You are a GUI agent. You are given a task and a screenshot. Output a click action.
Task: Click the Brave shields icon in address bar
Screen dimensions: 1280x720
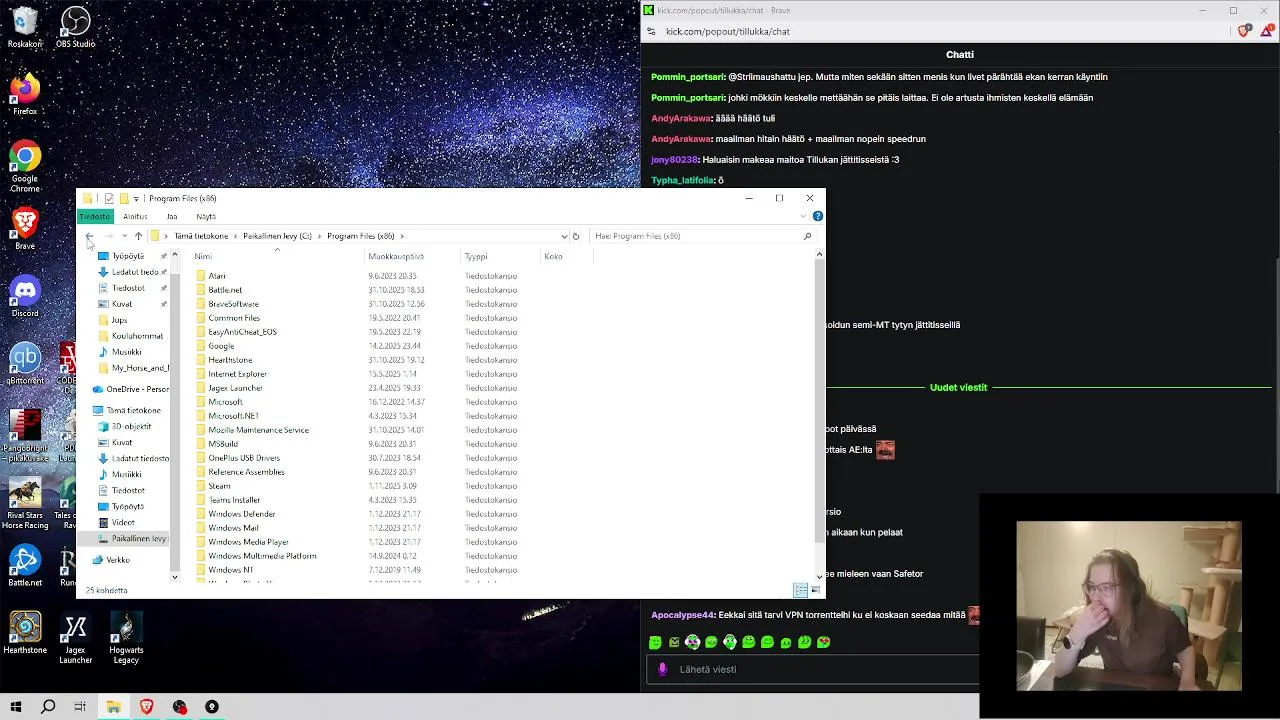(1243, 31)
